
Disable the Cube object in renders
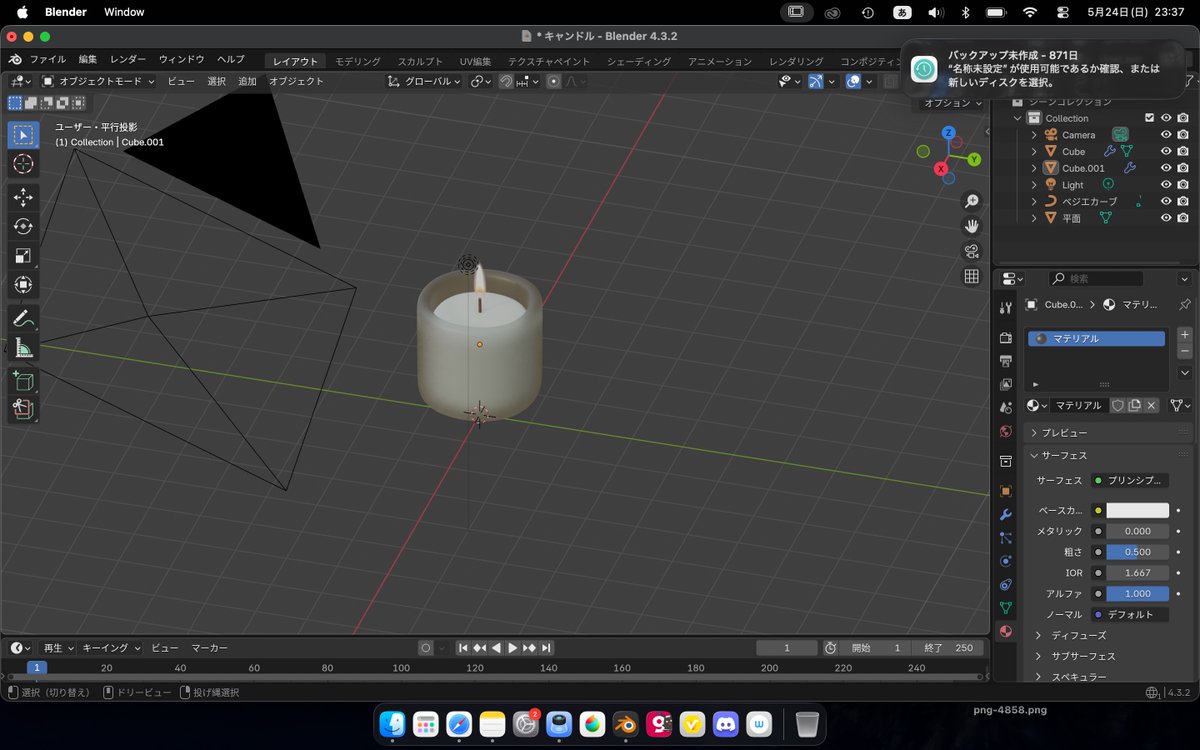1183,152
